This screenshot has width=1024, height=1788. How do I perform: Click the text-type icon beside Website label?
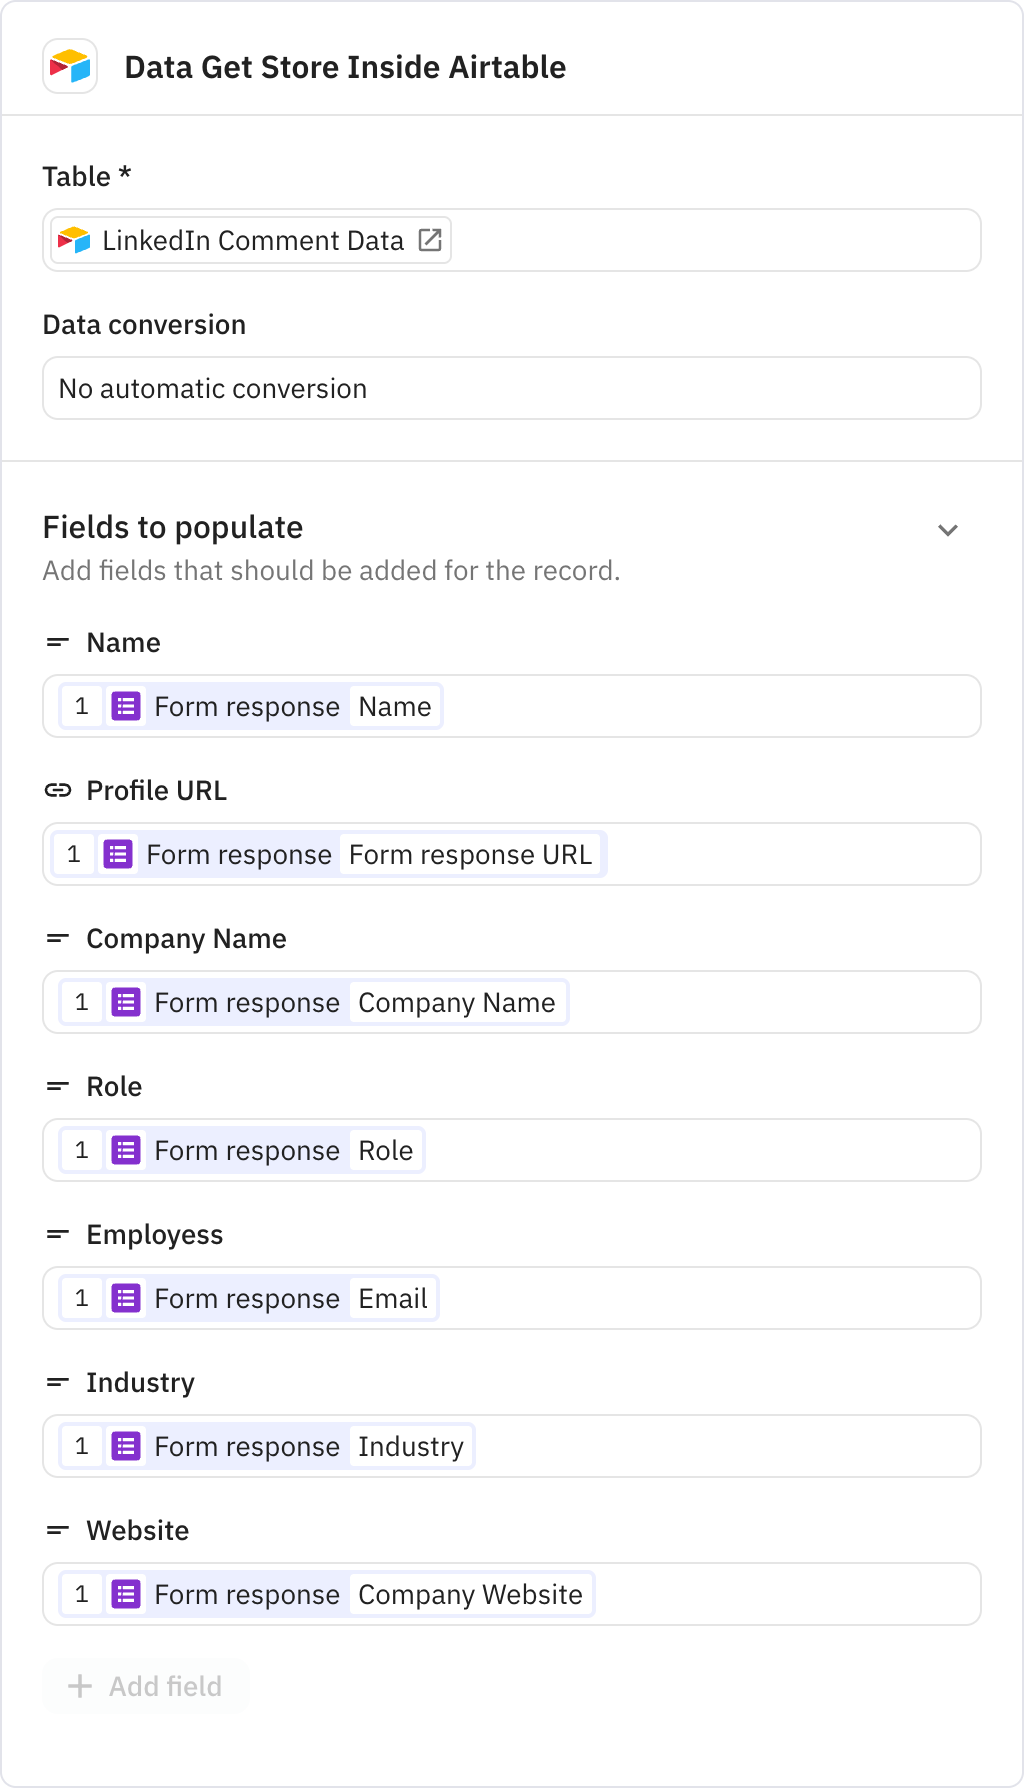58,1530
